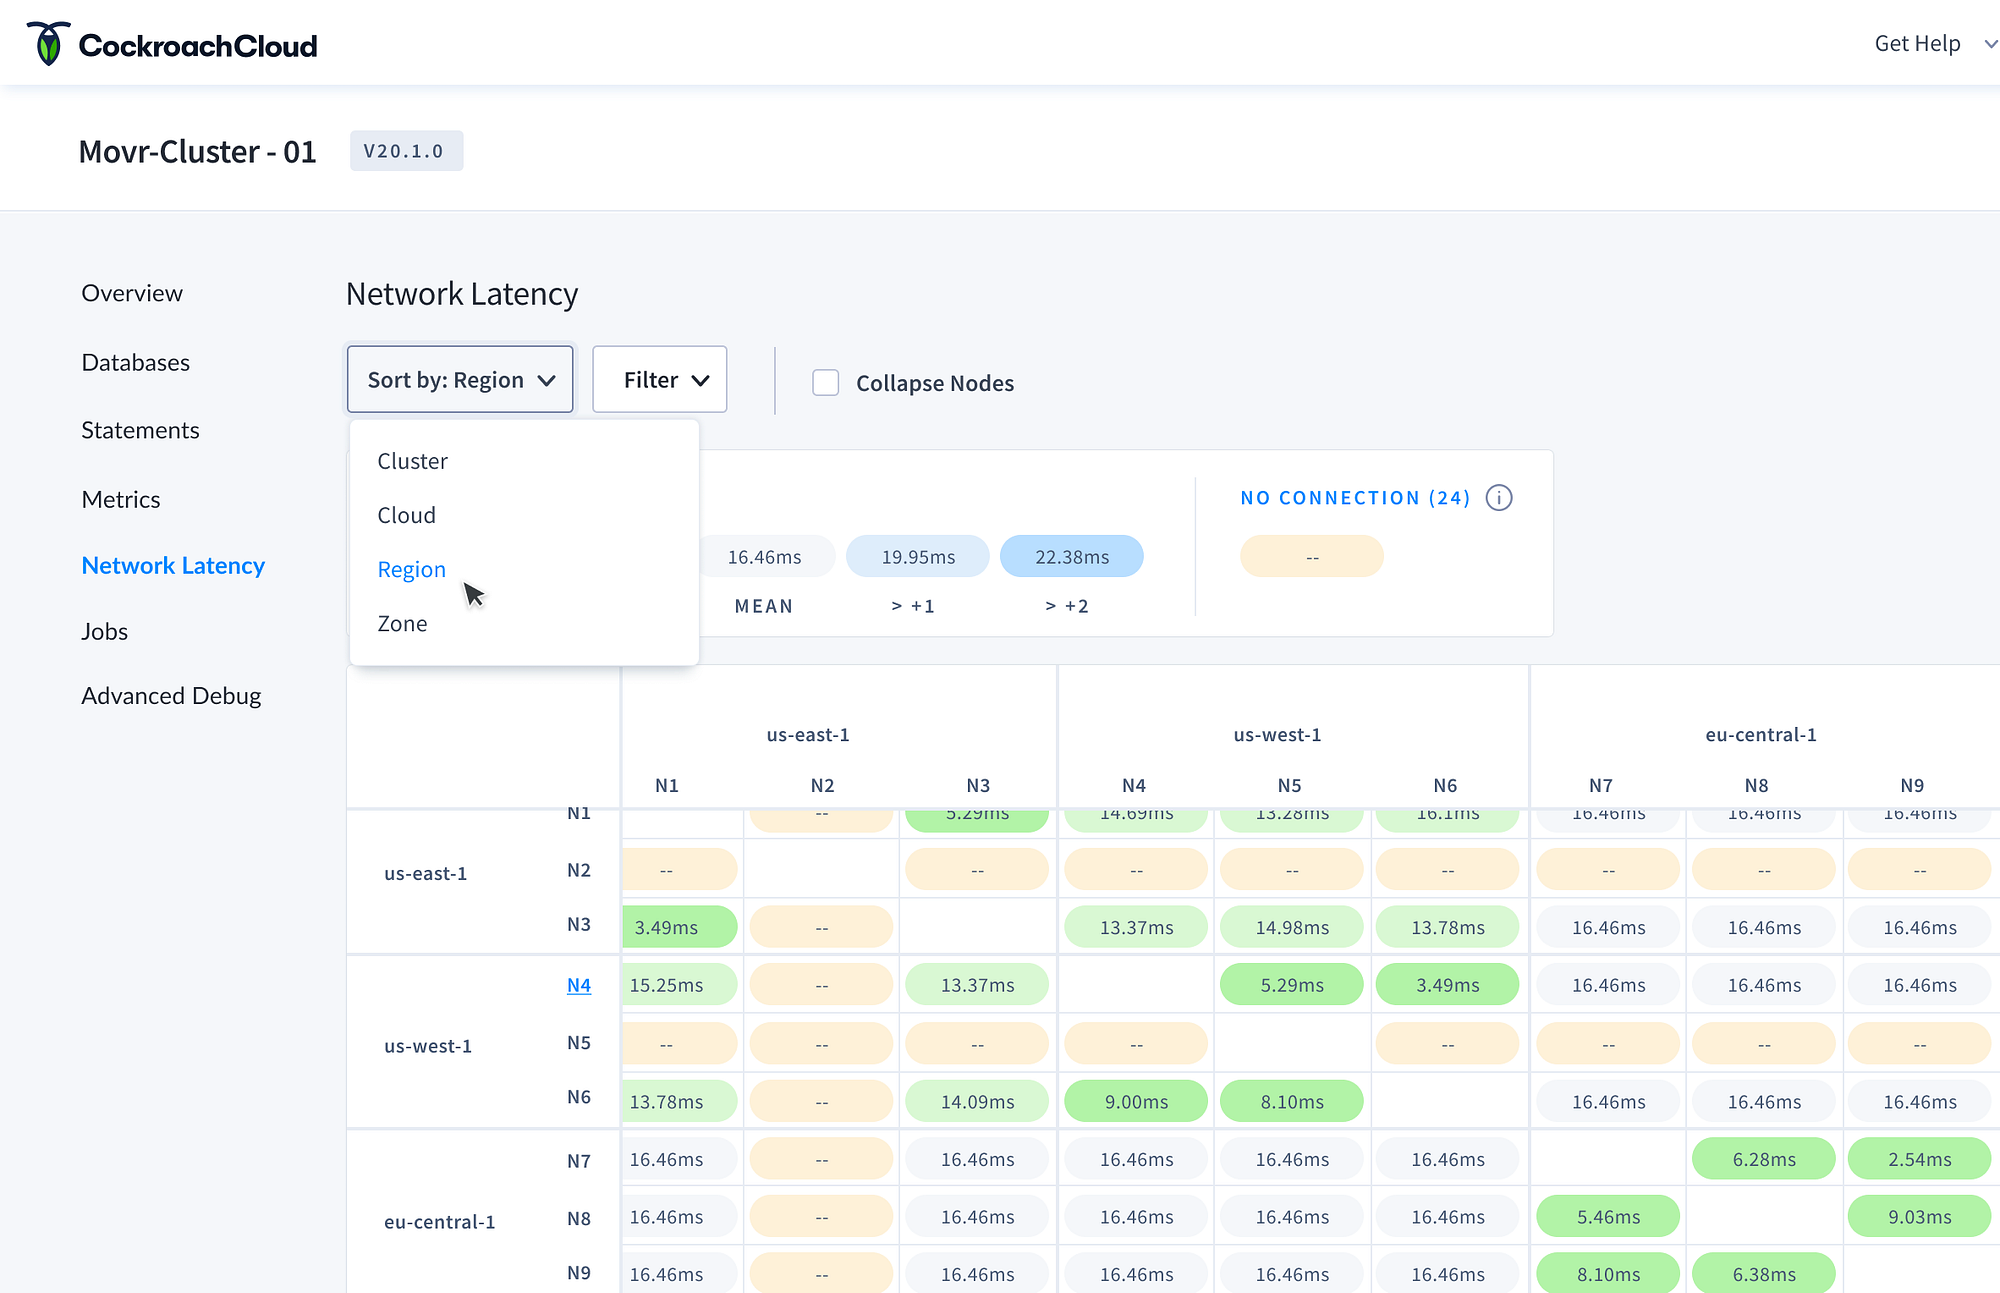The height and width of the screenshot is (1293, 2000).
Task: Choose Cluster in the sort menu
Action: click(x=412, y=461)
